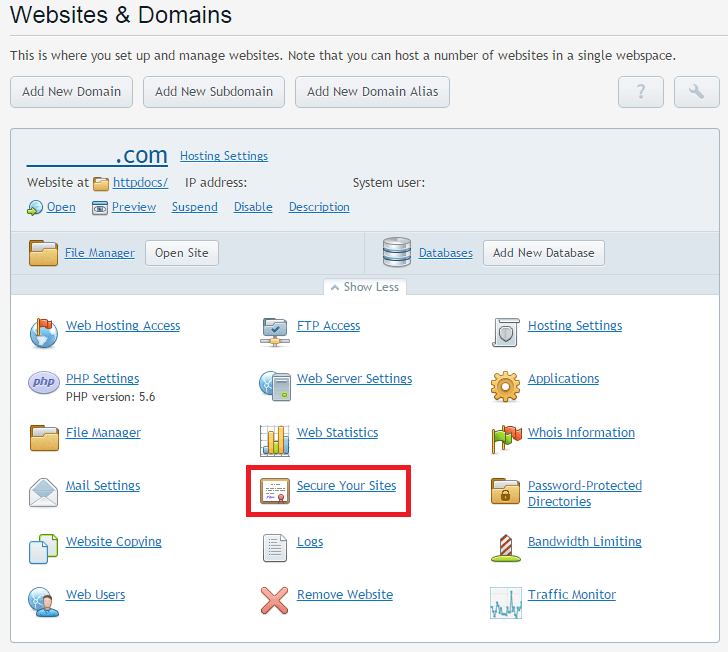
Task: Click the Suspend link
Action: pos(194,207)
